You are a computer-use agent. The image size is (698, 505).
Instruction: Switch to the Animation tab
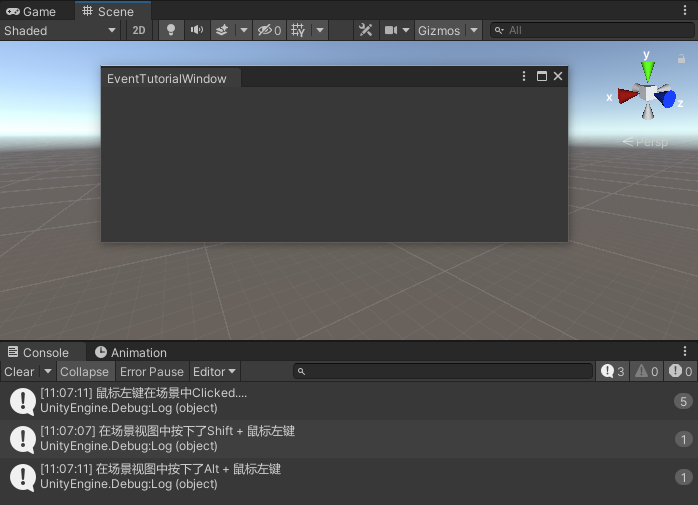click(131, 352)
